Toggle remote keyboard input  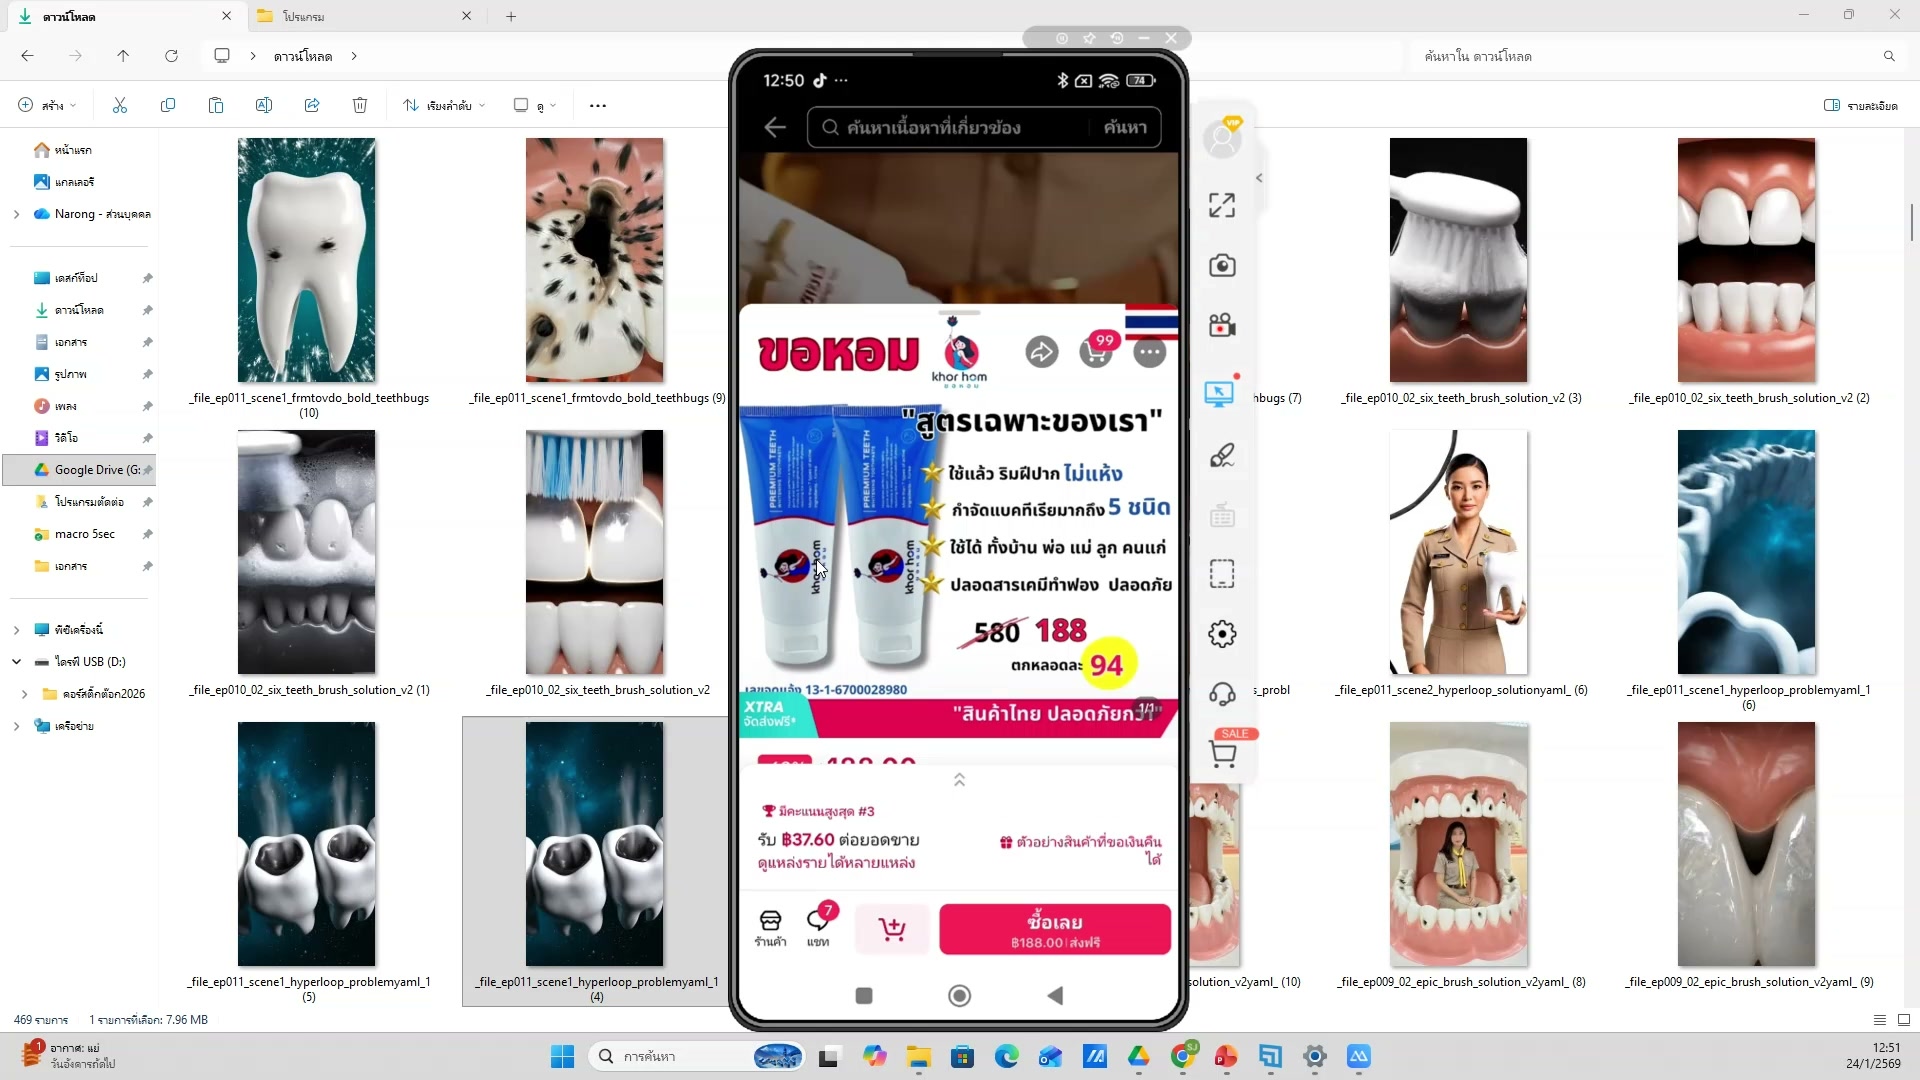pos(1222,514)
